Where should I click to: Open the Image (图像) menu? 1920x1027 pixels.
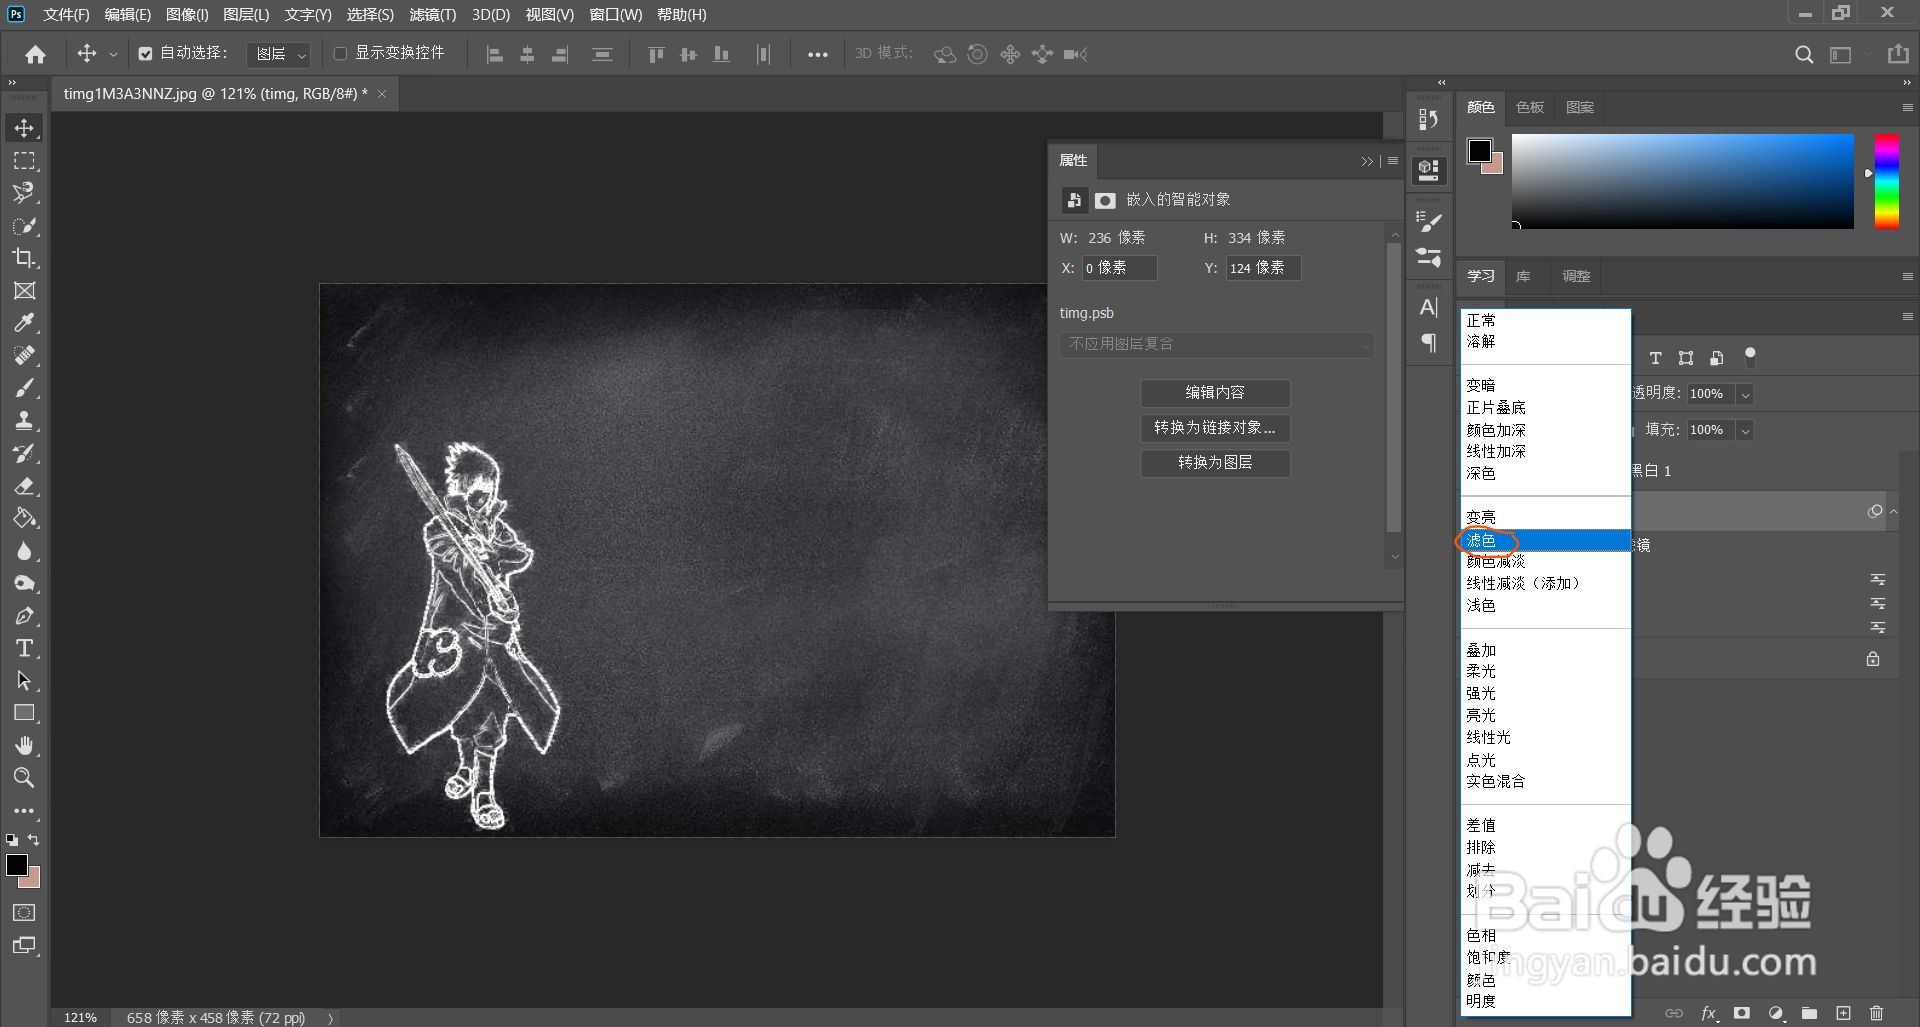[x=187, y=15]
